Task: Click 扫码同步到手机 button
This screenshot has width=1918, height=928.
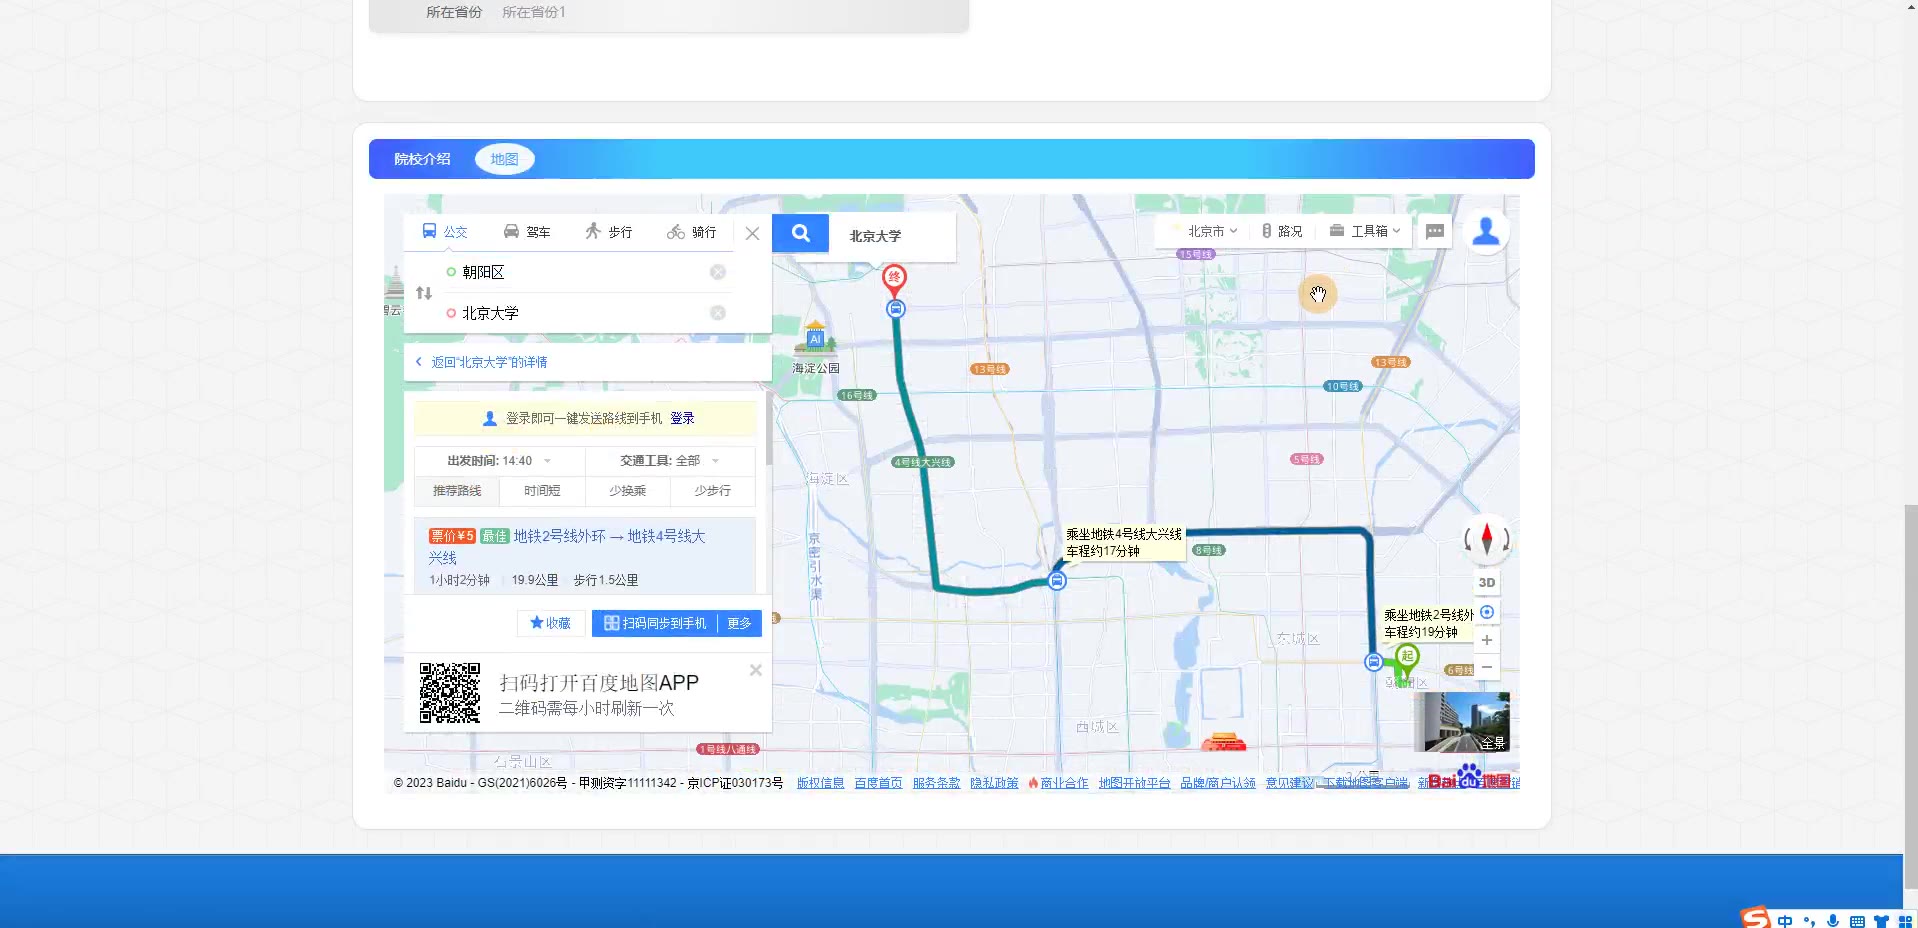Action: coord(655,623)
